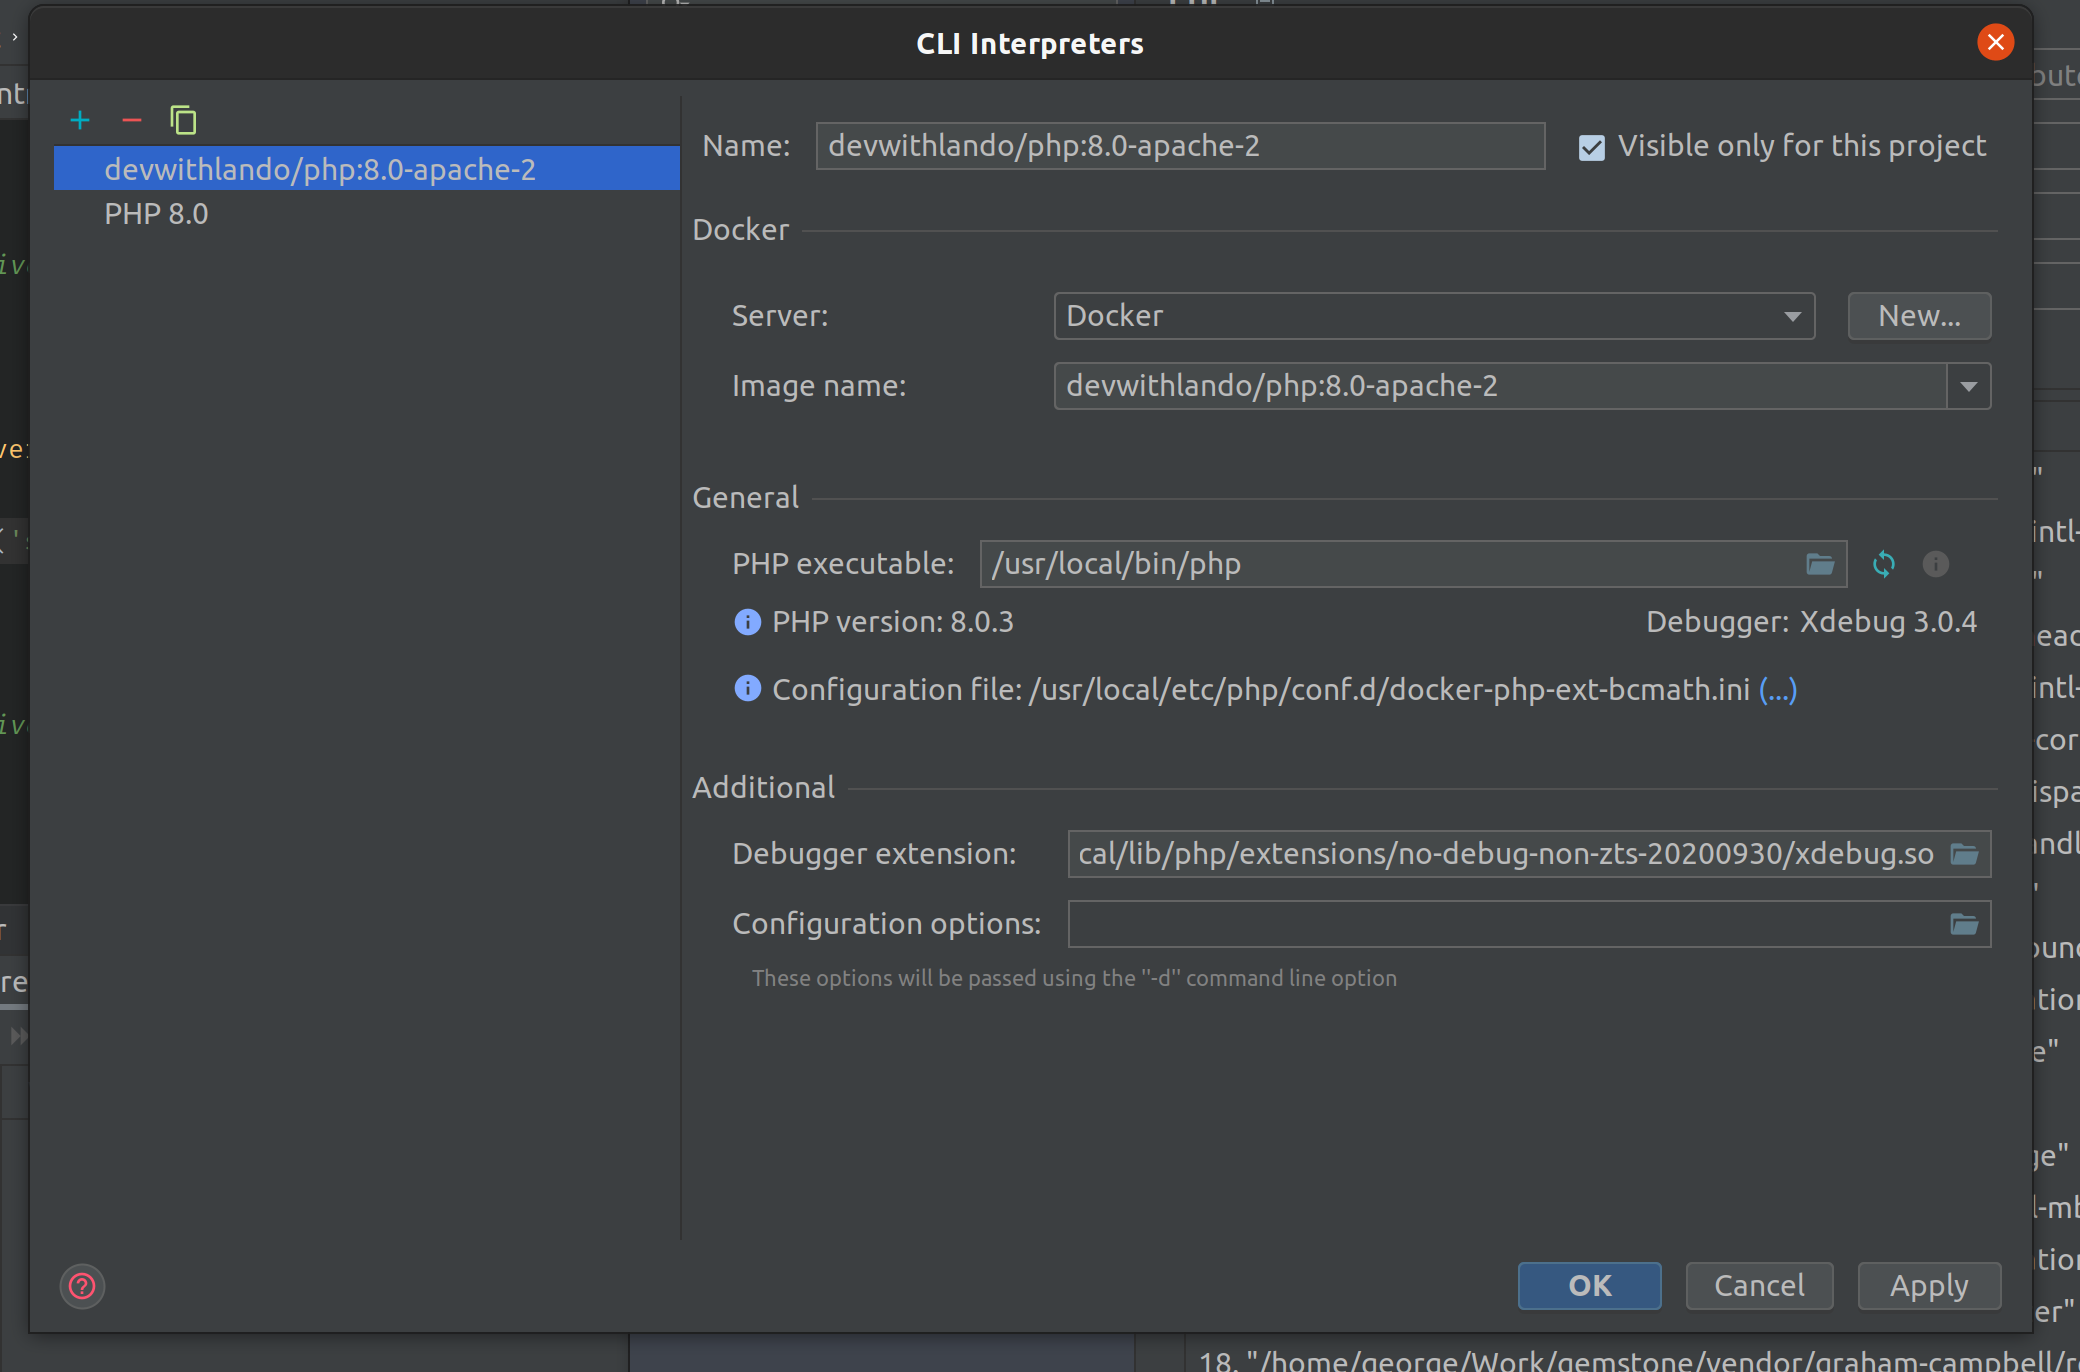This screenshot has height=1372, width=2080.
Task: Click the PHP executable help question icon
Action: (x=1935, y=564)
